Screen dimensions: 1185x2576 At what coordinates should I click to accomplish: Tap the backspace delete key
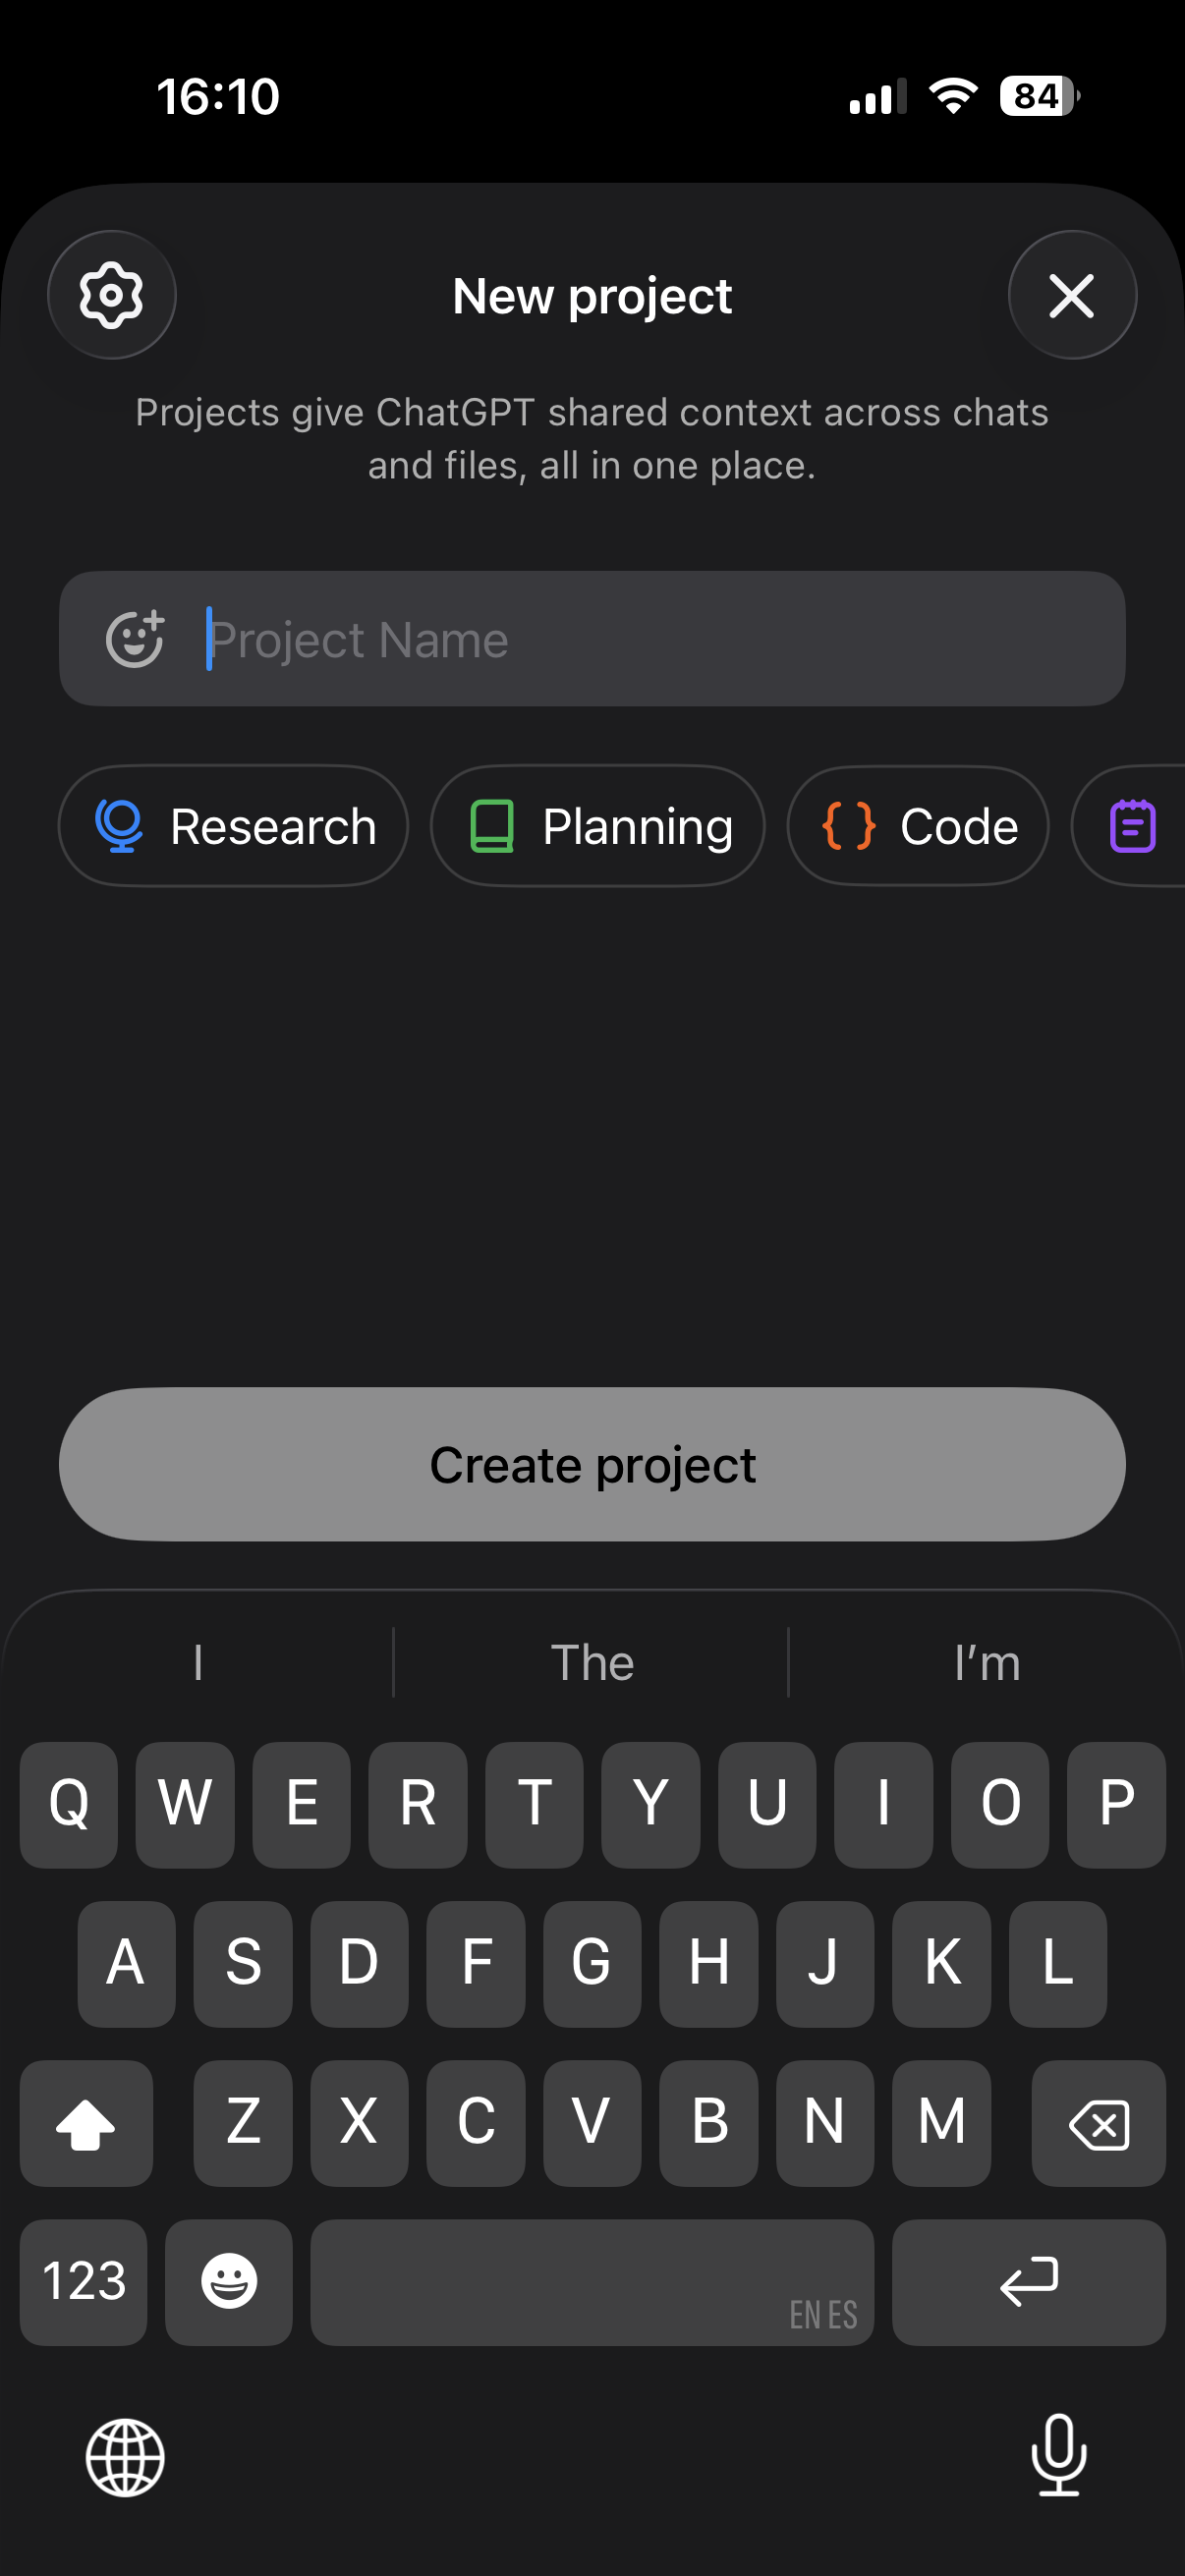[1098, 2122]
